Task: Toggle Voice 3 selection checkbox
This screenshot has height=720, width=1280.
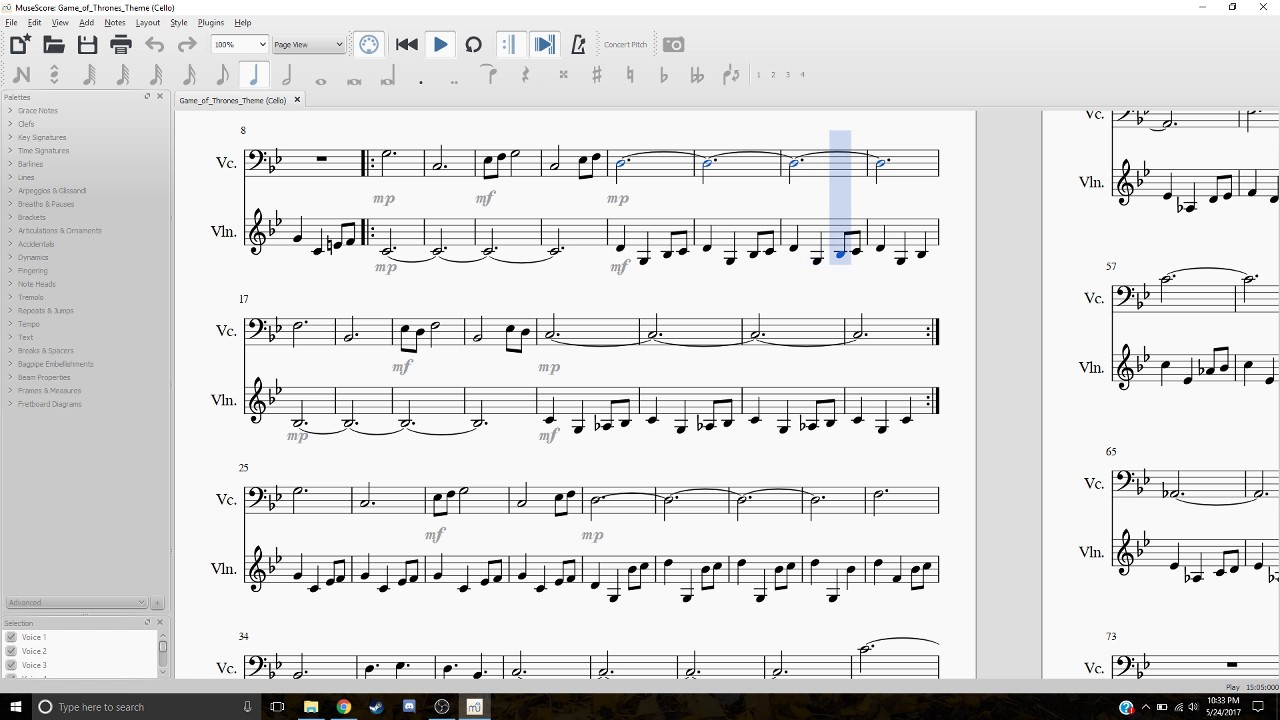Action: click(11, 665)
